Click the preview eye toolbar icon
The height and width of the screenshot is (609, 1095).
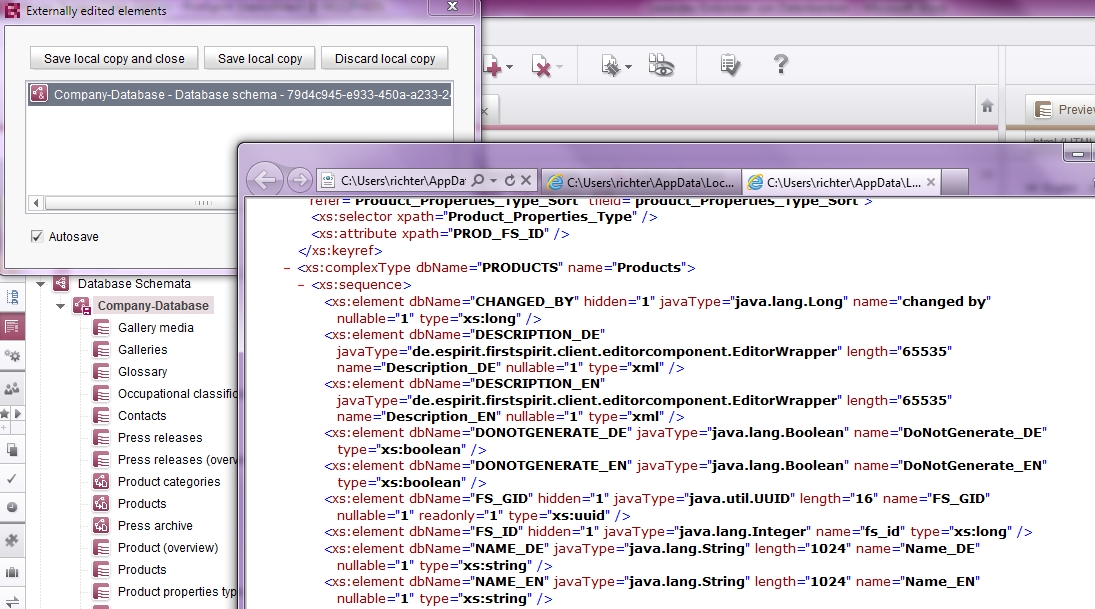coord(661,65)
